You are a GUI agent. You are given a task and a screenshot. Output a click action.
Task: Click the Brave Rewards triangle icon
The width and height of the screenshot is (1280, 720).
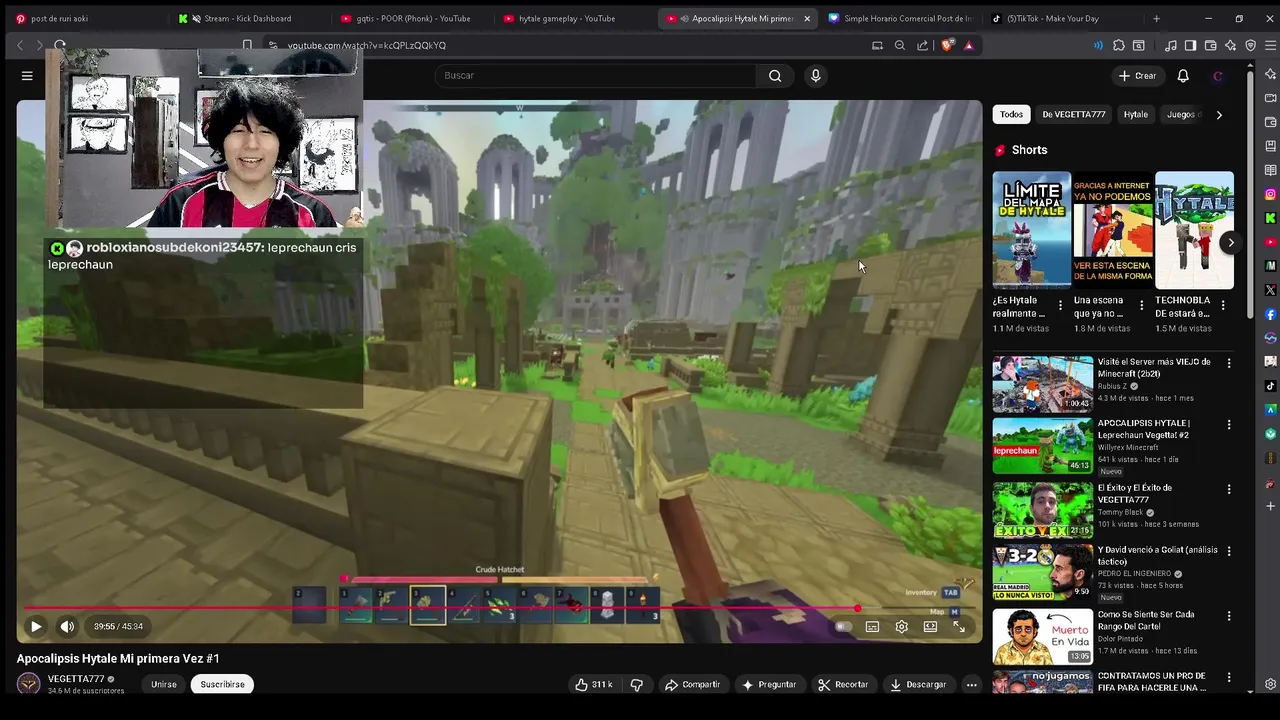tap(968, 45)
